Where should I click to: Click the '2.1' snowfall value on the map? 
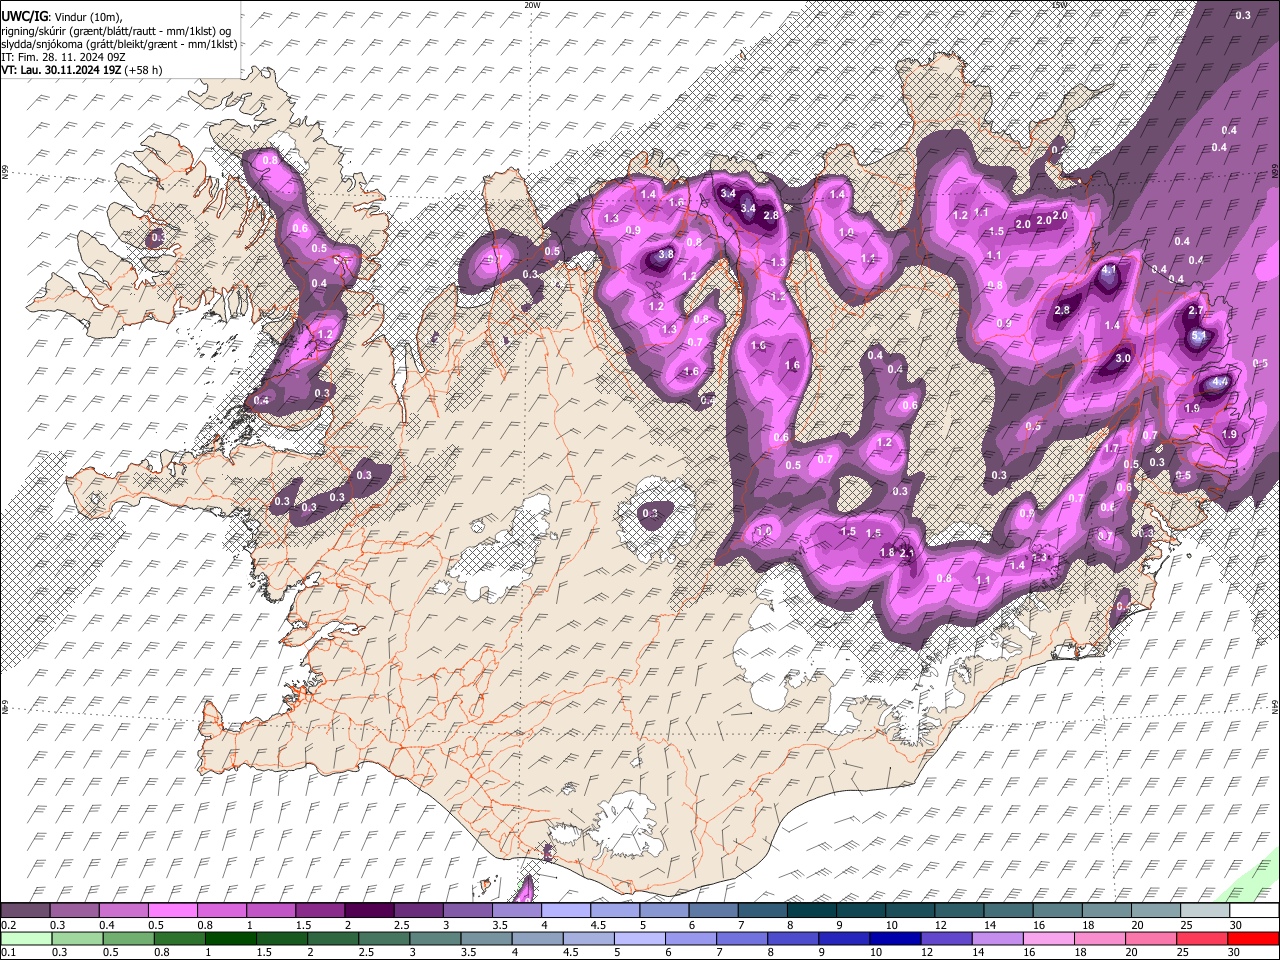click(908, 554)
